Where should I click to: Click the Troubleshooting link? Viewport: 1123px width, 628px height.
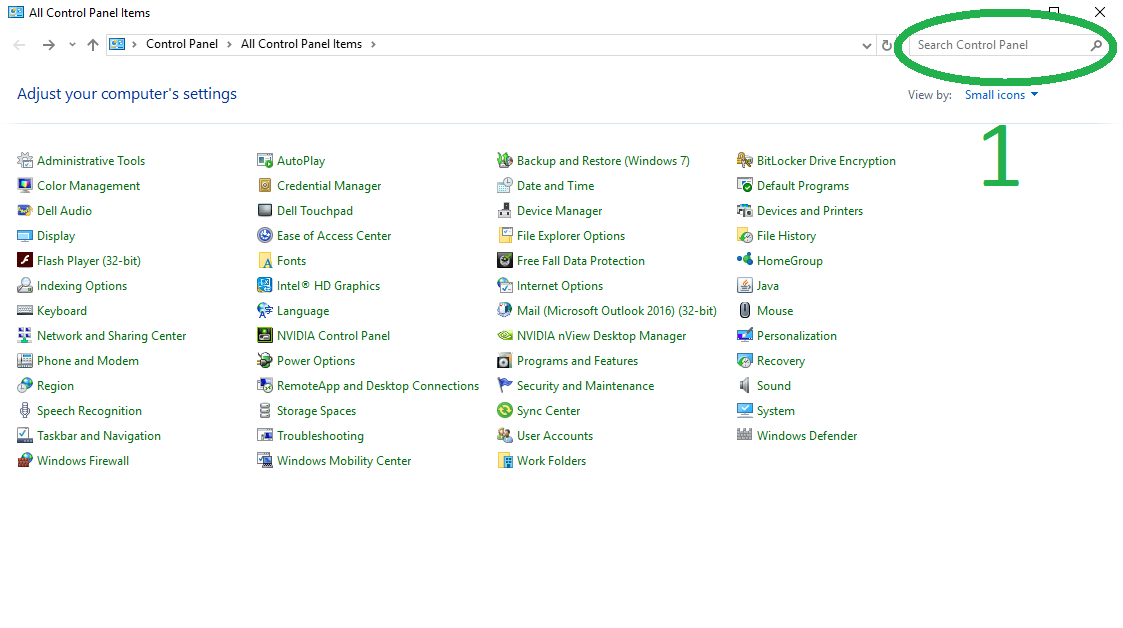tap(320, 436)
